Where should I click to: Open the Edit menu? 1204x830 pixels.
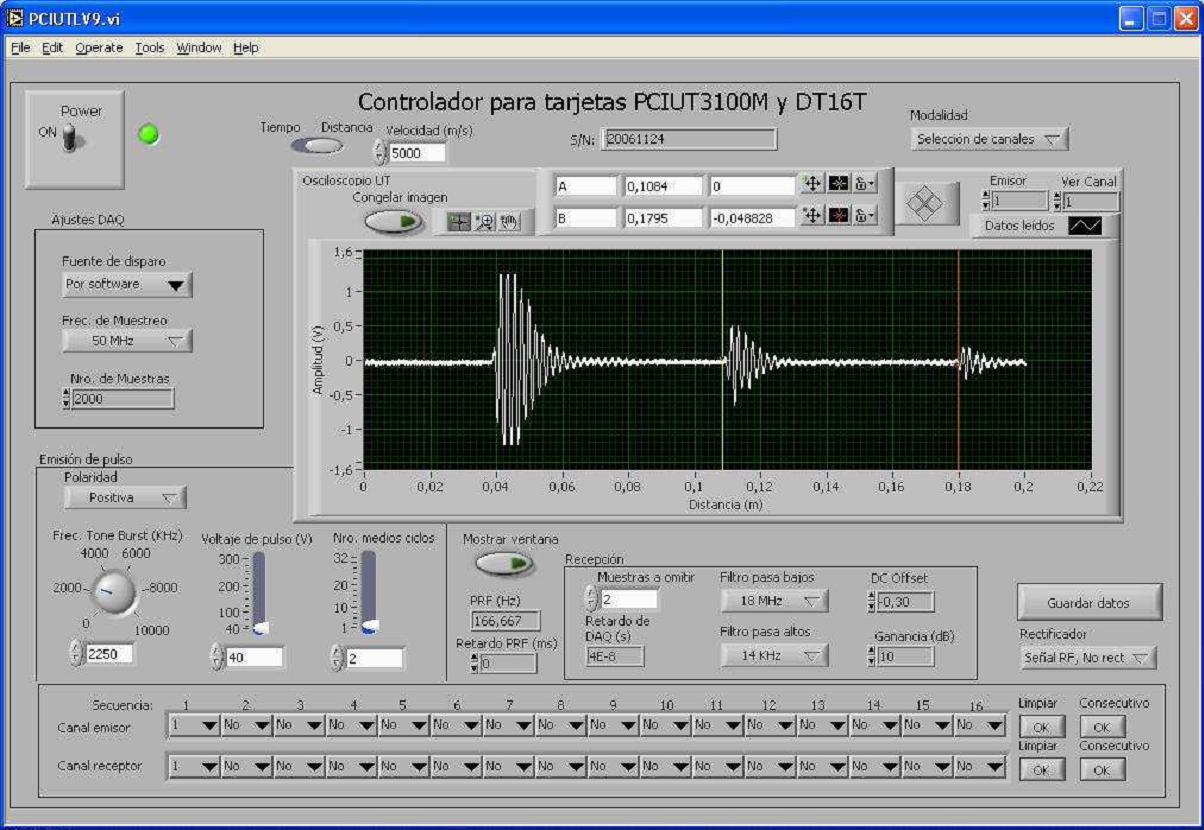point(53,47)
